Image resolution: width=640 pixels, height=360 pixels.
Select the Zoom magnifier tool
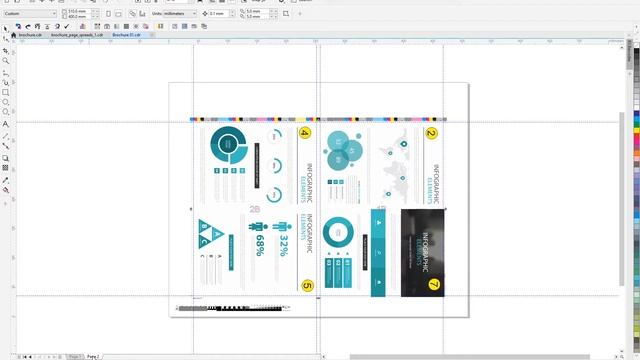5,61
